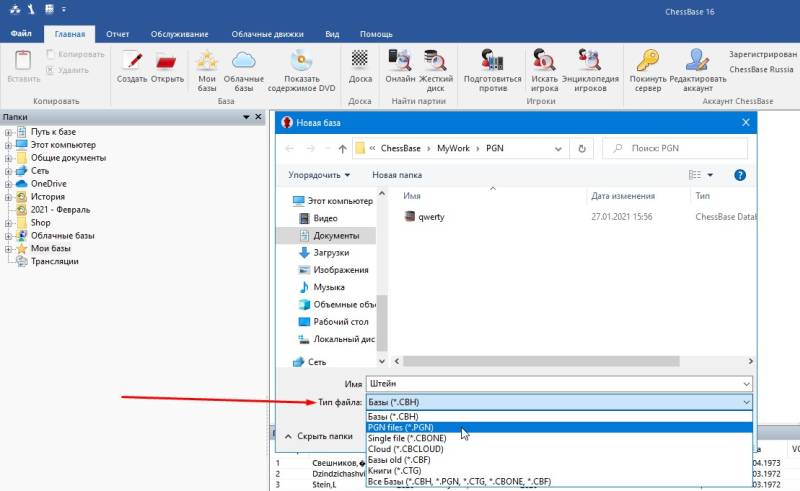Open the Тип файла combo box
This screenshot has width=800, height=491.
pyautogui.click(x=558, y=402)
